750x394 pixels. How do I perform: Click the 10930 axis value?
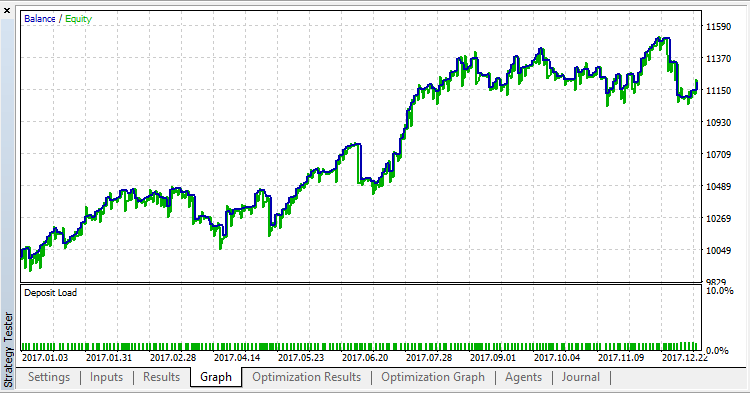(x=718, y=122)
